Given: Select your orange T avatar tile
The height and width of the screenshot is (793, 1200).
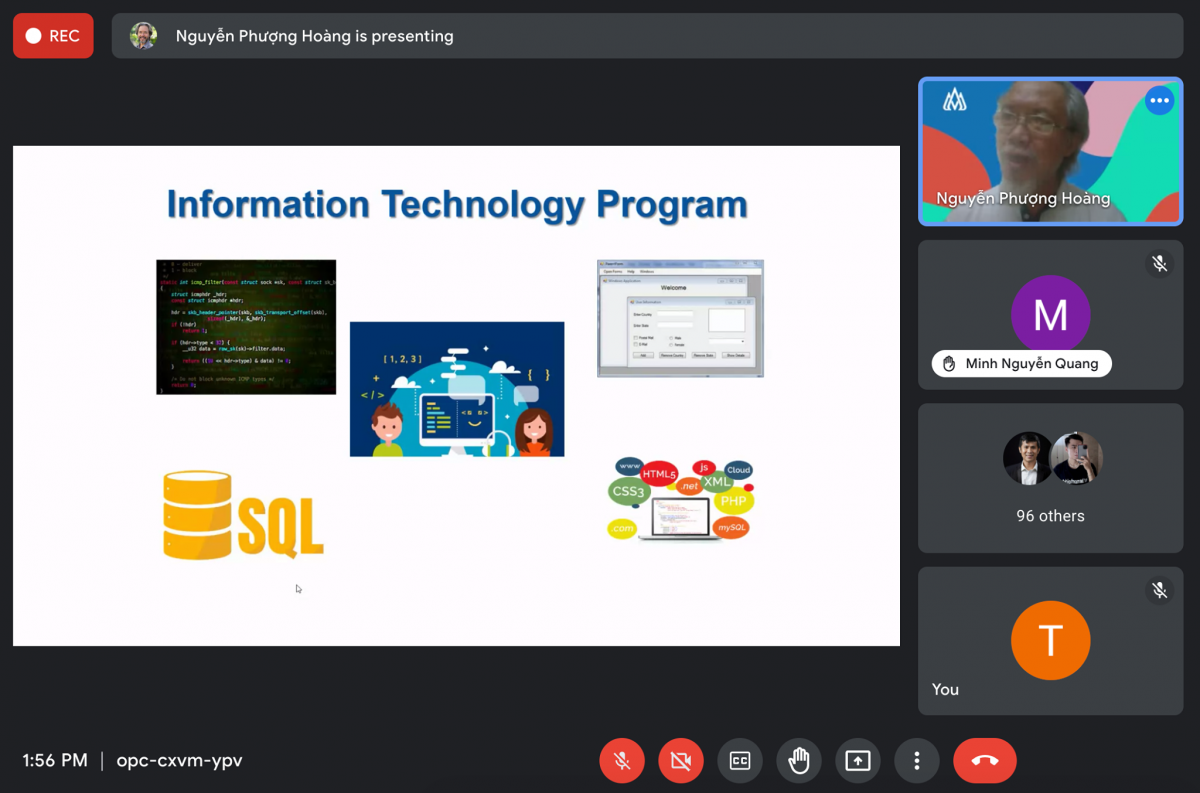Looking at the screenshot, I should 1050,641.
